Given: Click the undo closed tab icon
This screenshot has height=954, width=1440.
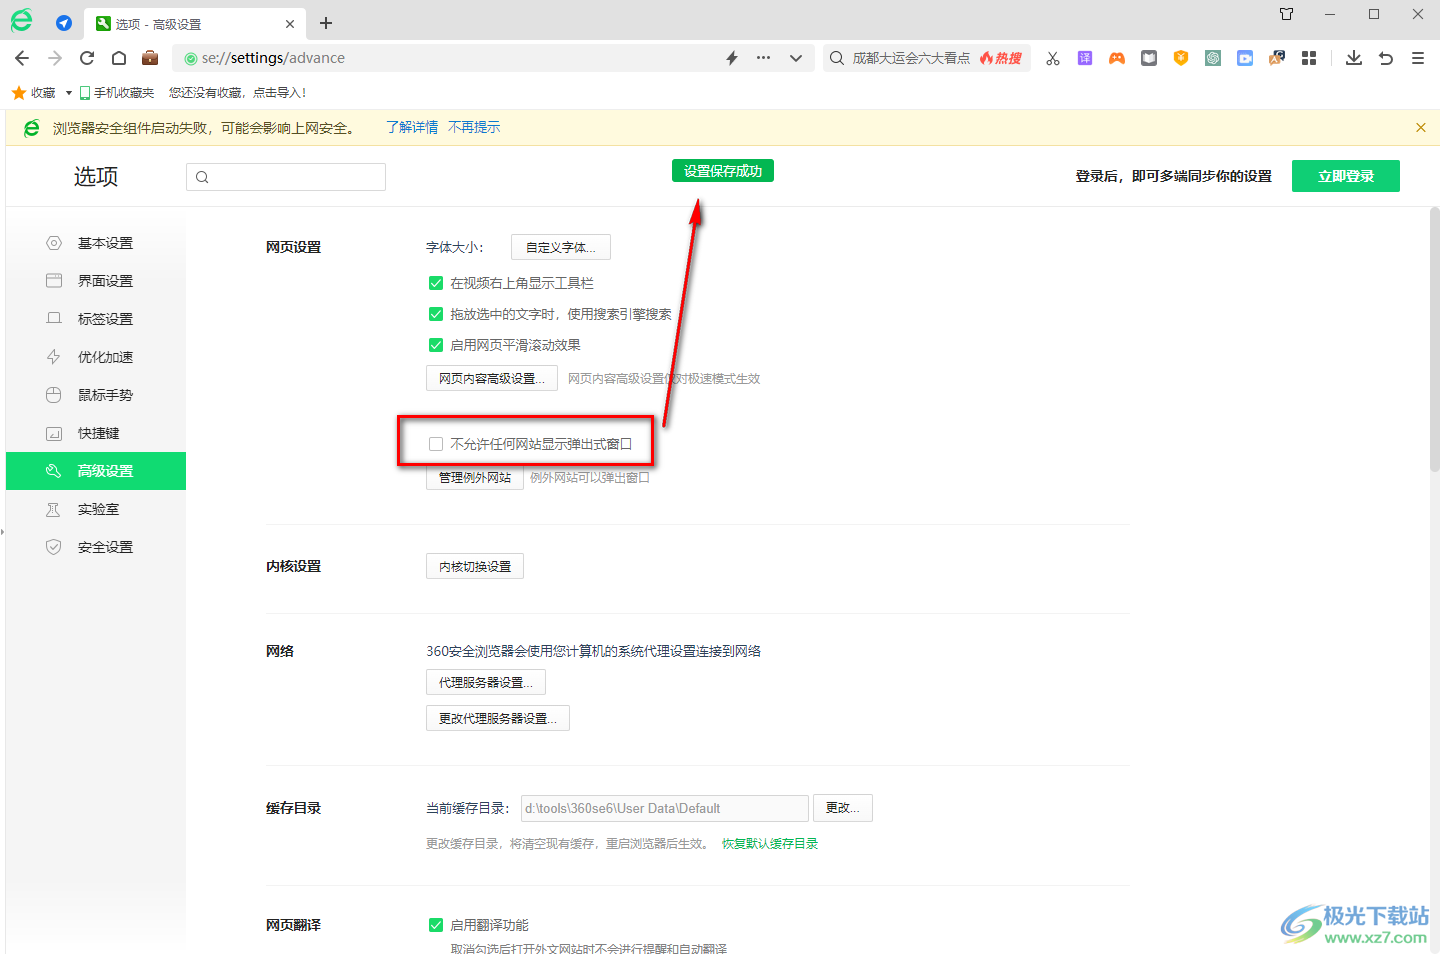Looking at the screenshot, I should [x=1386, y=58].
